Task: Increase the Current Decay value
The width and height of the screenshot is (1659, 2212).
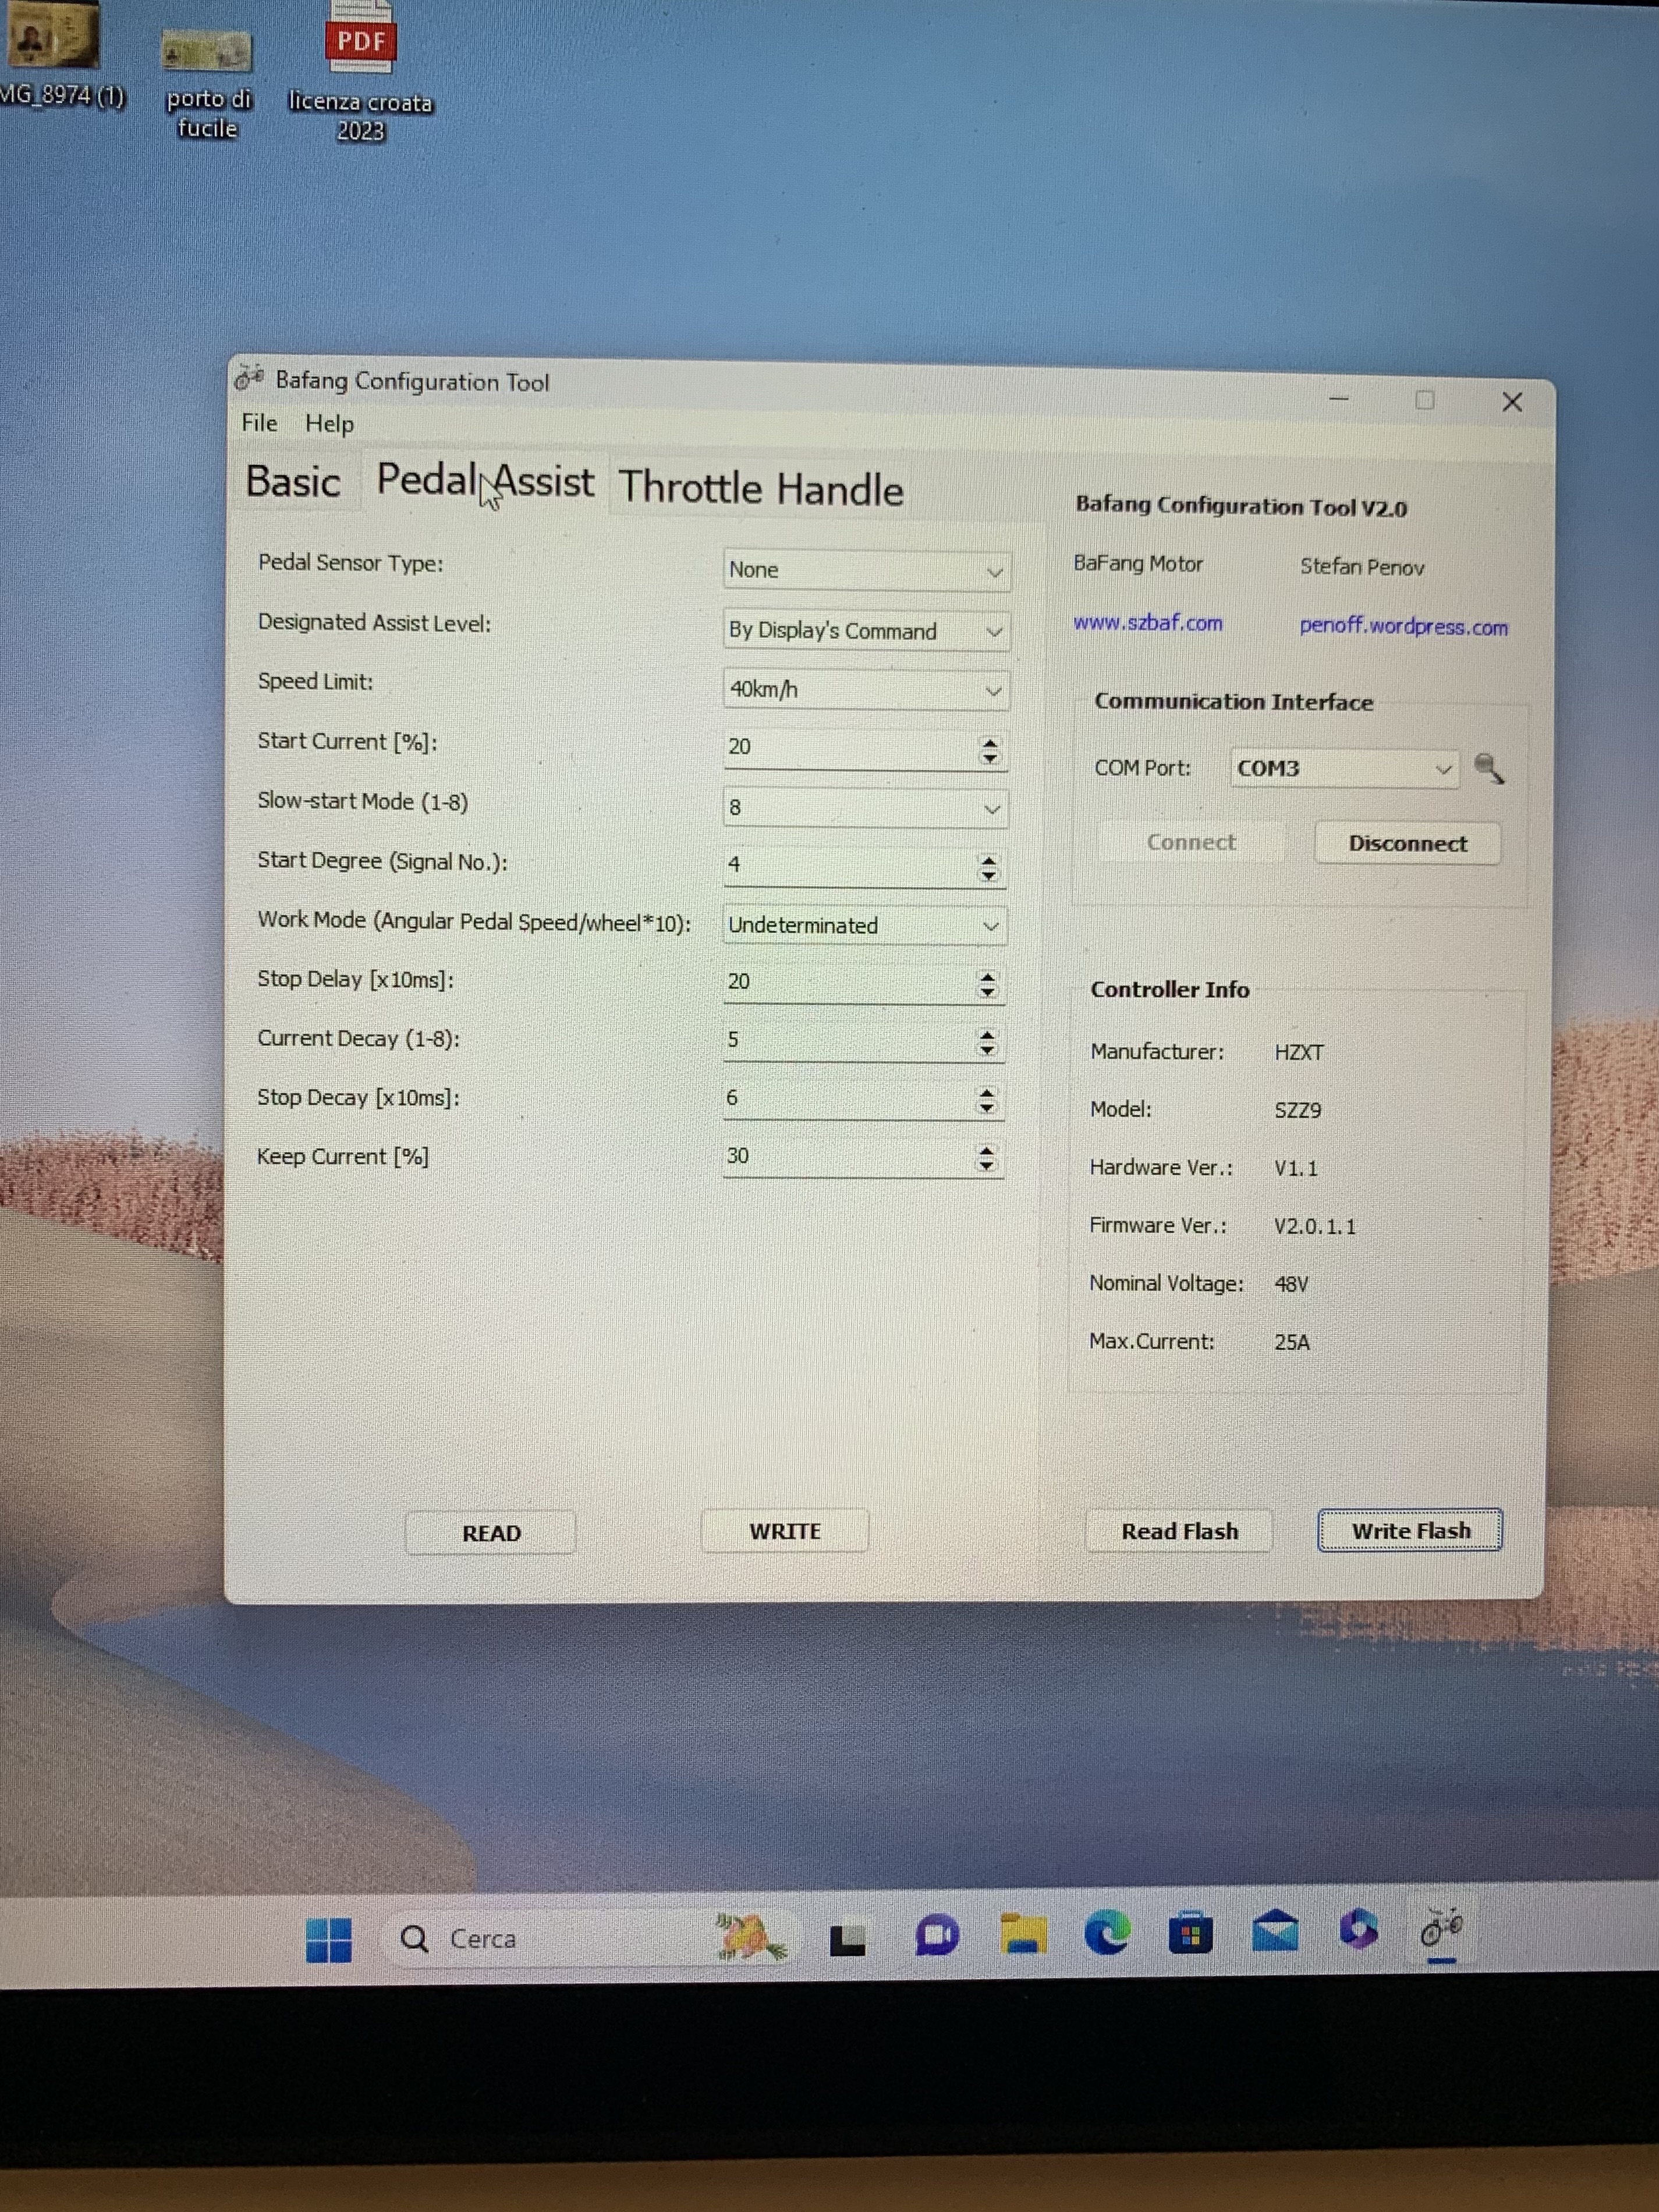Action: point(987,1036)
